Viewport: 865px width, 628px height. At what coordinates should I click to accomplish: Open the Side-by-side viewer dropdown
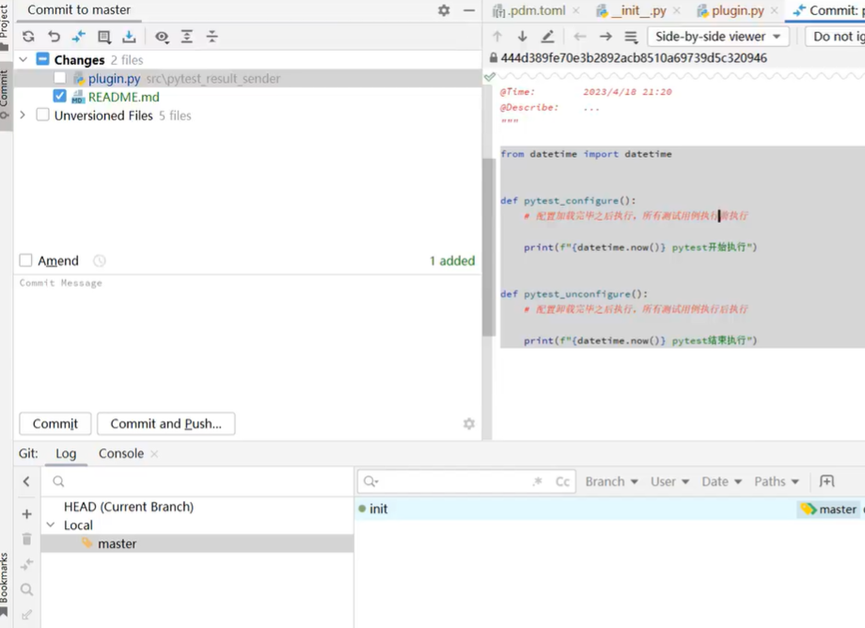(718, 37)
